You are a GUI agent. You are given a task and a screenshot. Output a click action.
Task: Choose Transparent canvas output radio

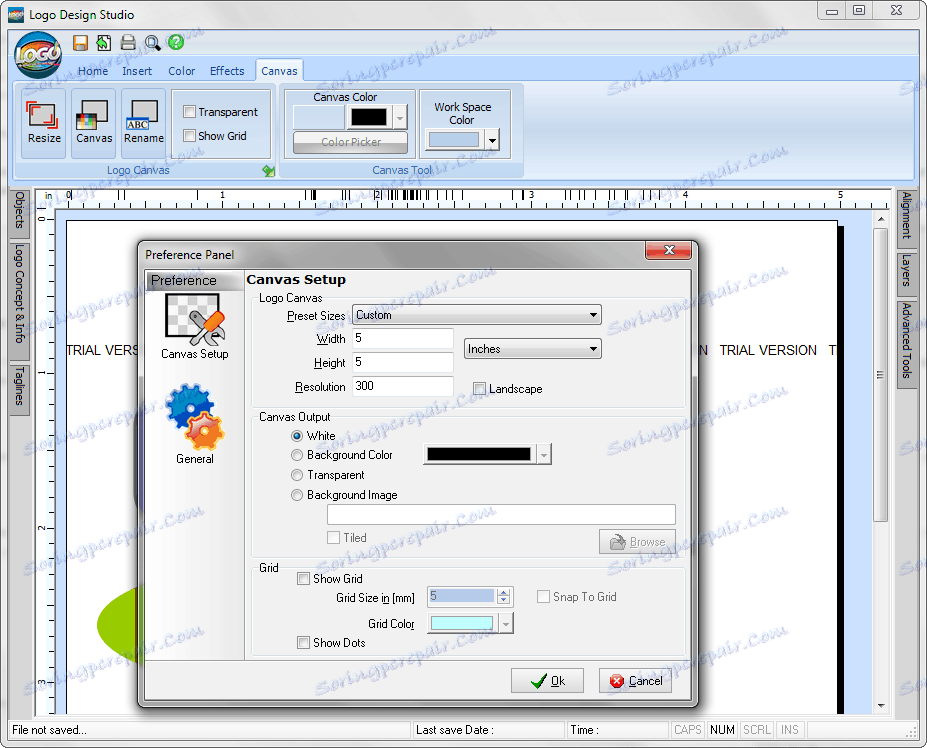click(x=297, y=475)
